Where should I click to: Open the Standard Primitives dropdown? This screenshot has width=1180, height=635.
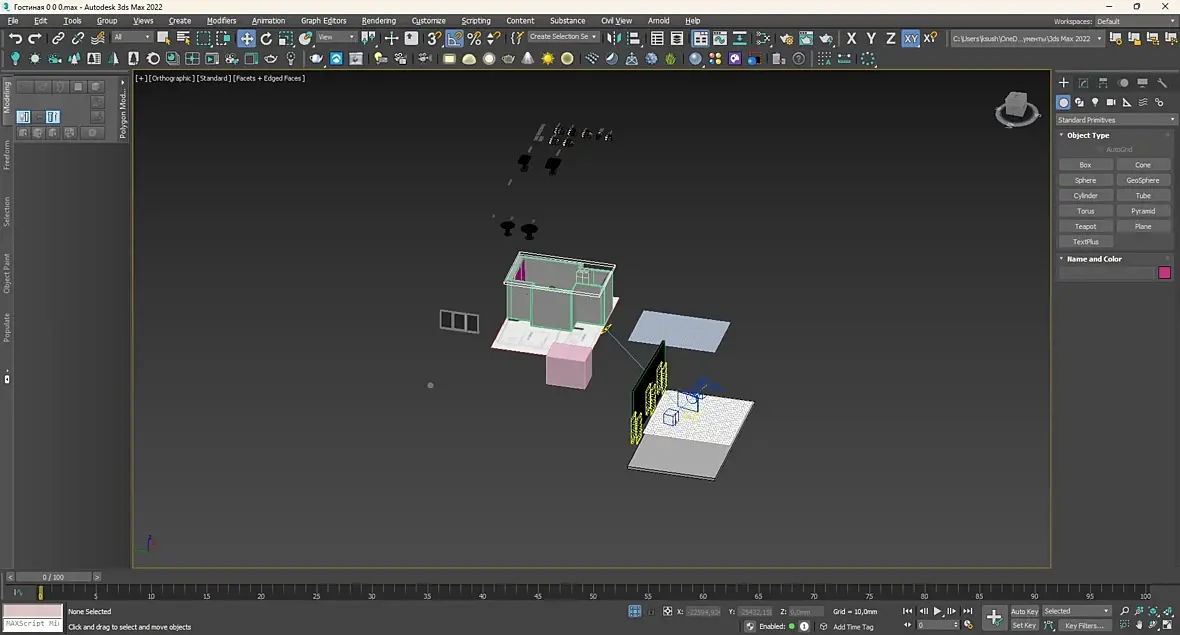tap(1117, 120)
